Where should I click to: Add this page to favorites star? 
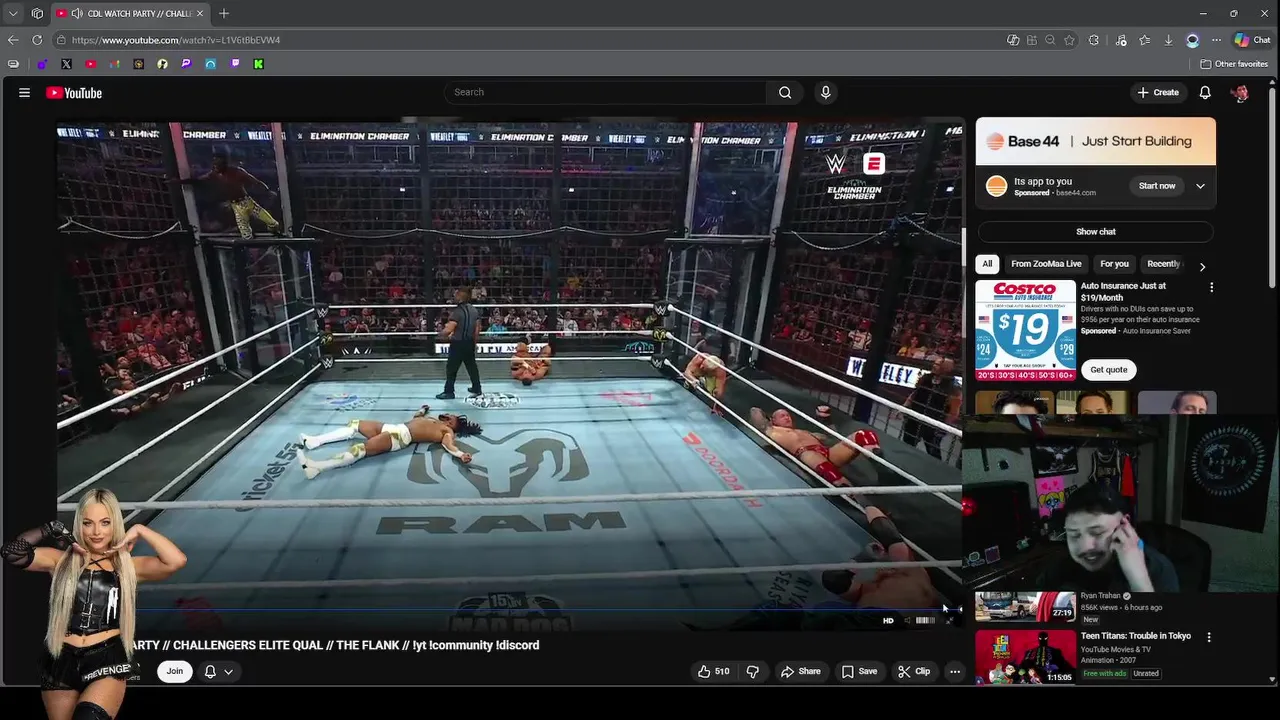tap(1069, 40)
